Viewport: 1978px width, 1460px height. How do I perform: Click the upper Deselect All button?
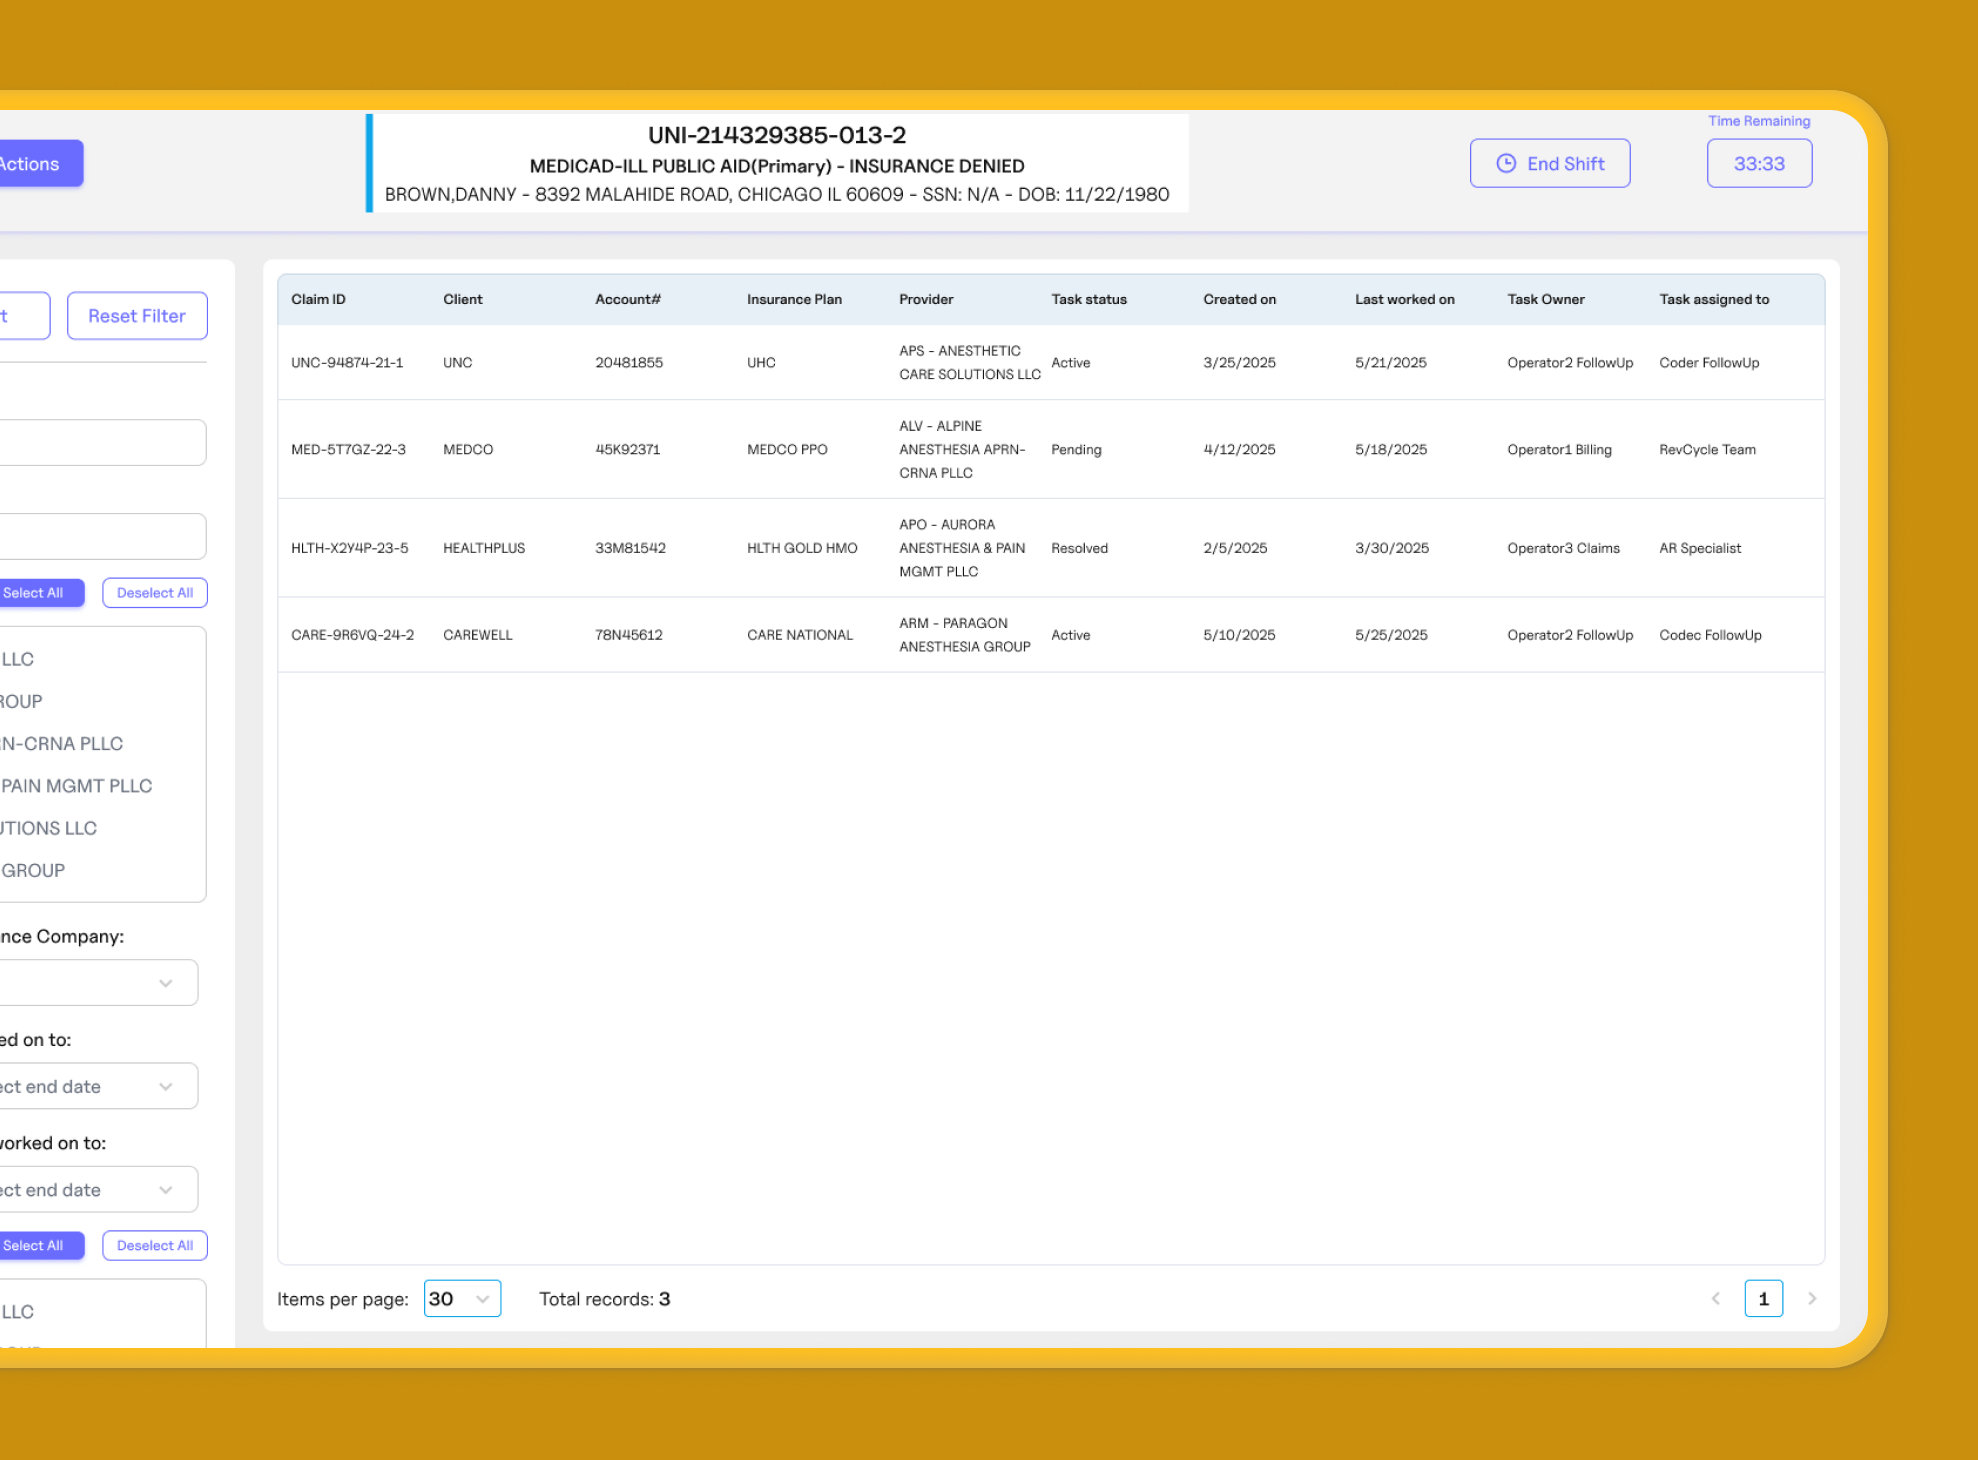(x=155, y=593)
